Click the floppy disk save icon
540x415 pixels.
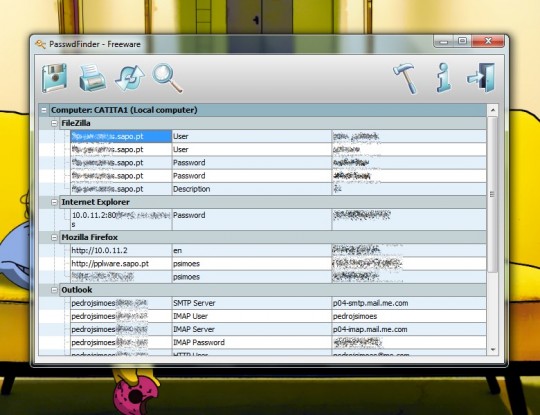point(54,78)
